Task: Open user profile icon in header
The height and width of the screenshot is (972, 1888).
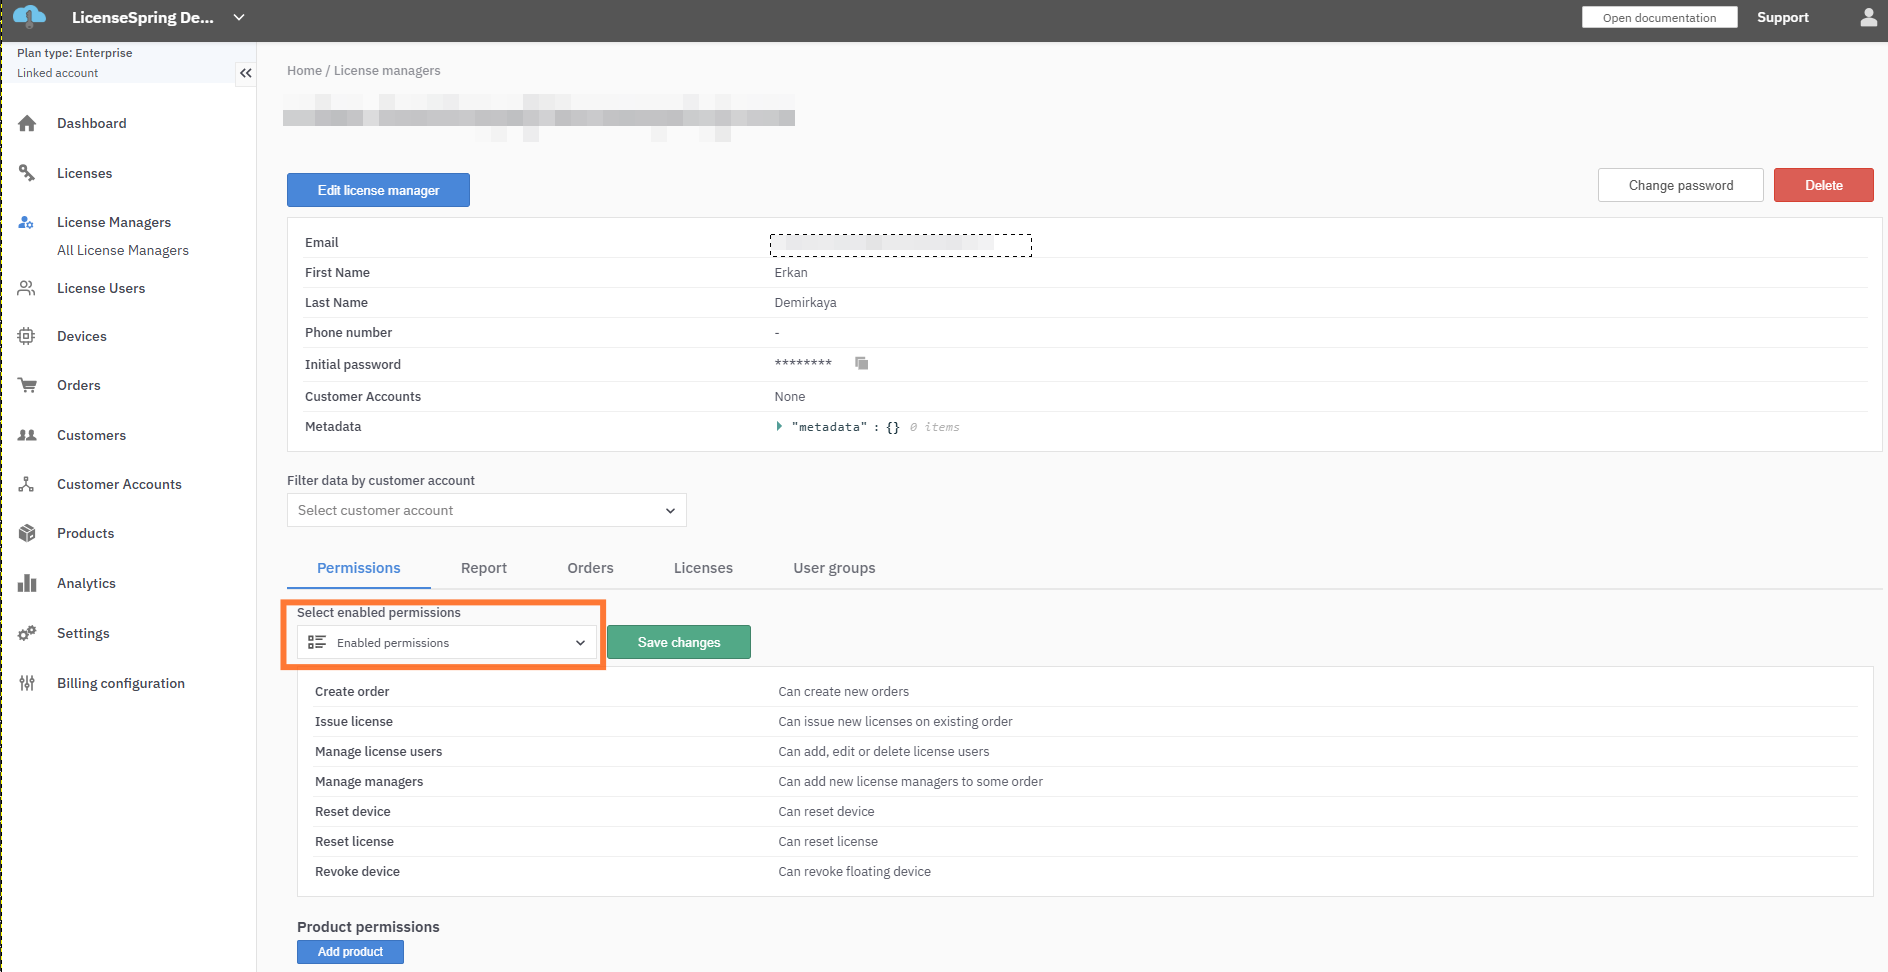Action: pyautogui.click(x=1868, y=17)
